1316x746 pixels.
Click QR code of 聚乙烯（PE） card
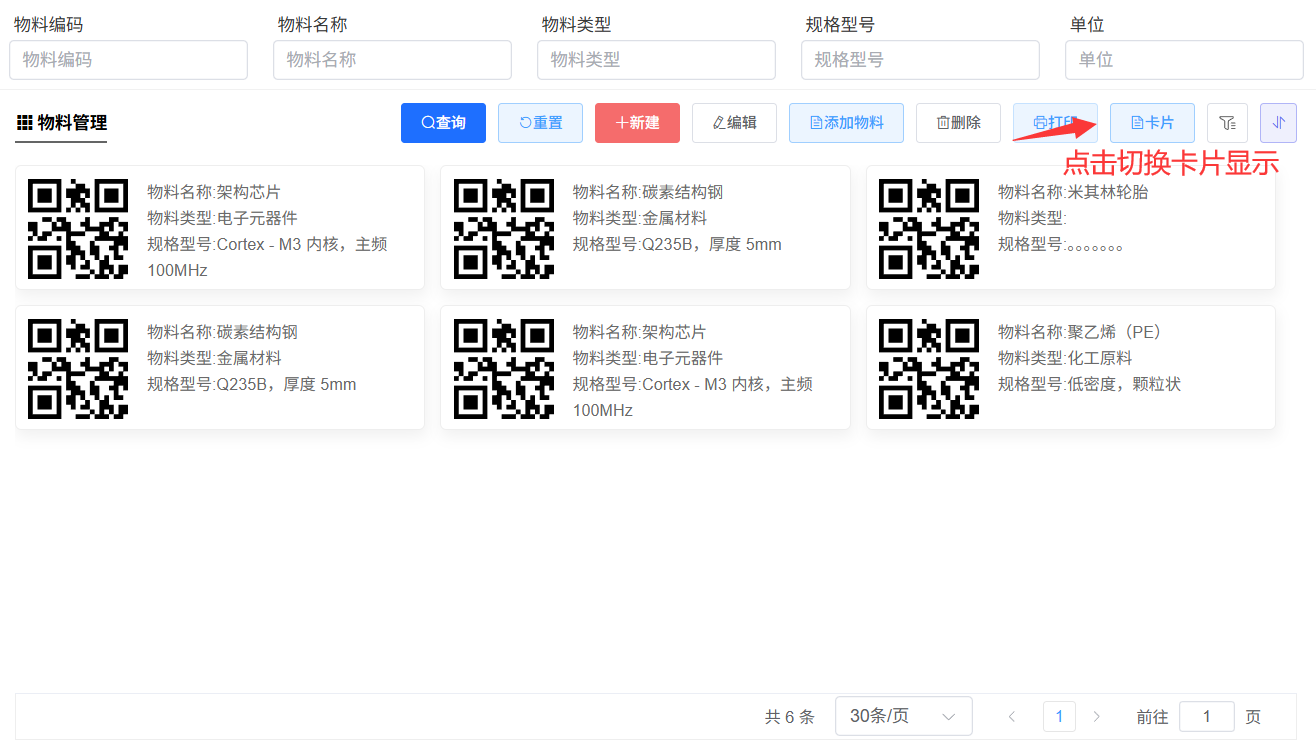(x=928, y=368)
